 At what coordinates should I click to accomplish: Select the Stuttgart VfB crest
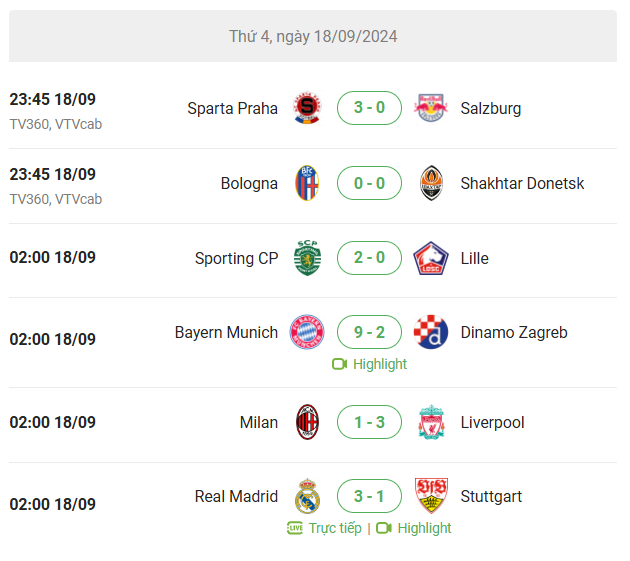click(431, 496)
